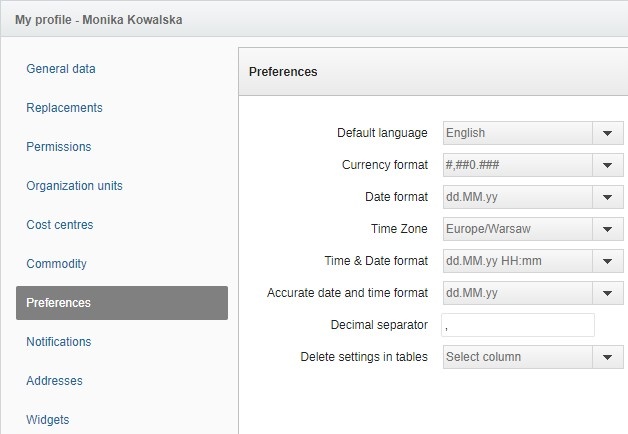Expand the Currency format dropdown arrow
The image size is (628, 434).
[607, 165]
